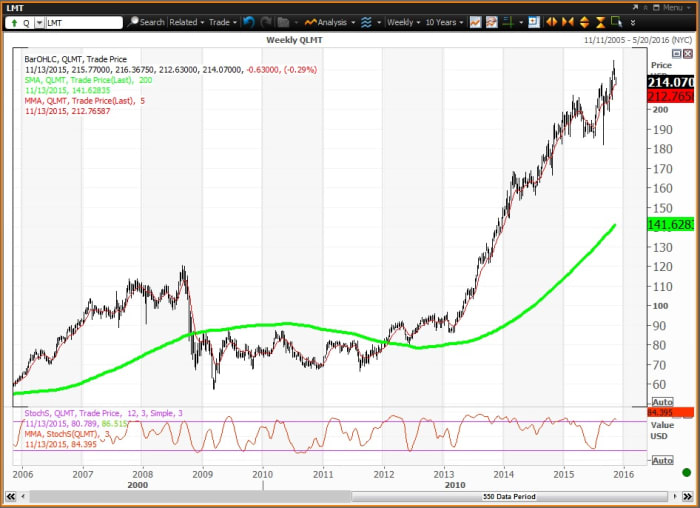This screenshot has height=508, width=700.
Task: Click the green 141.628 SMA value label
Action: tap(671, 224)
